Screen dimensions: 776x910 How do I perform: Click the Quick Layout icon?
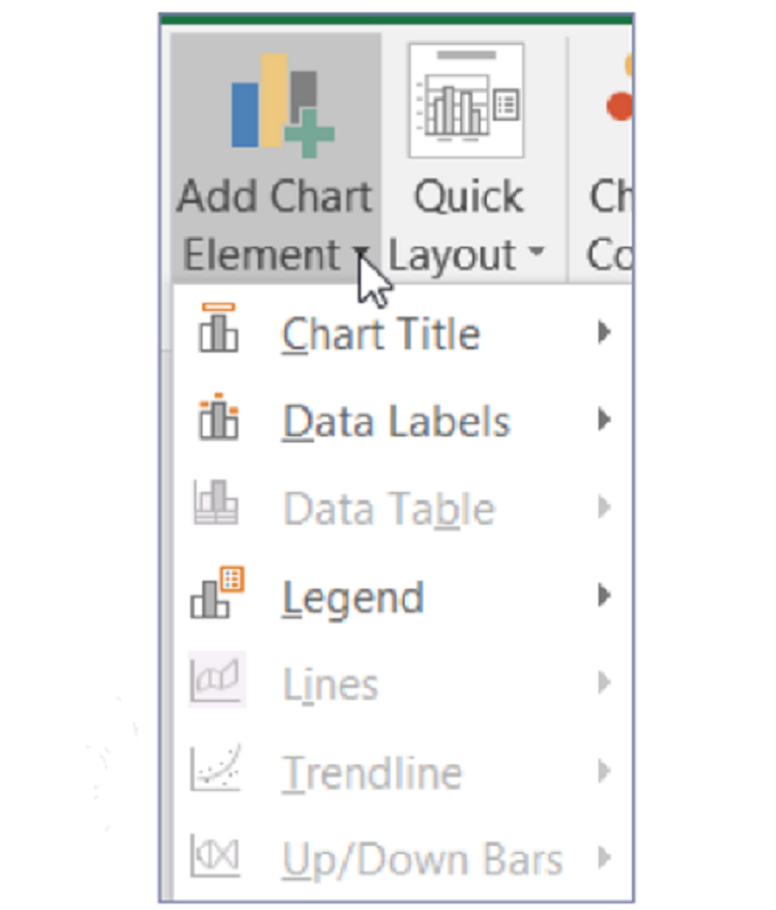[x=465, y=100]
